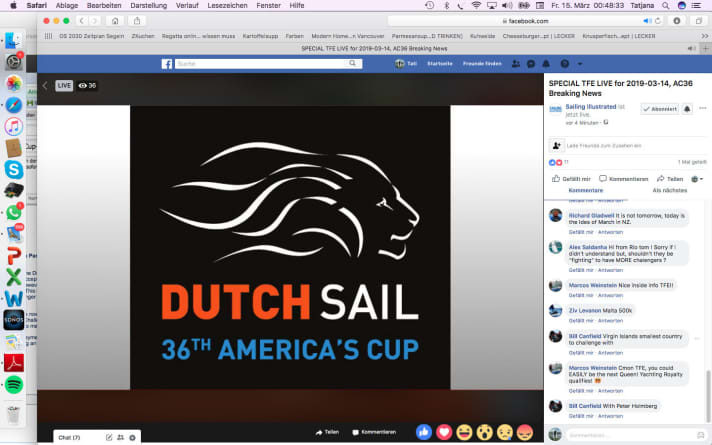Image resolution: width=712 pixels, height=445 pixels.
Task: Open friend requests icon in Facebook header
Action: pos(516,64)
